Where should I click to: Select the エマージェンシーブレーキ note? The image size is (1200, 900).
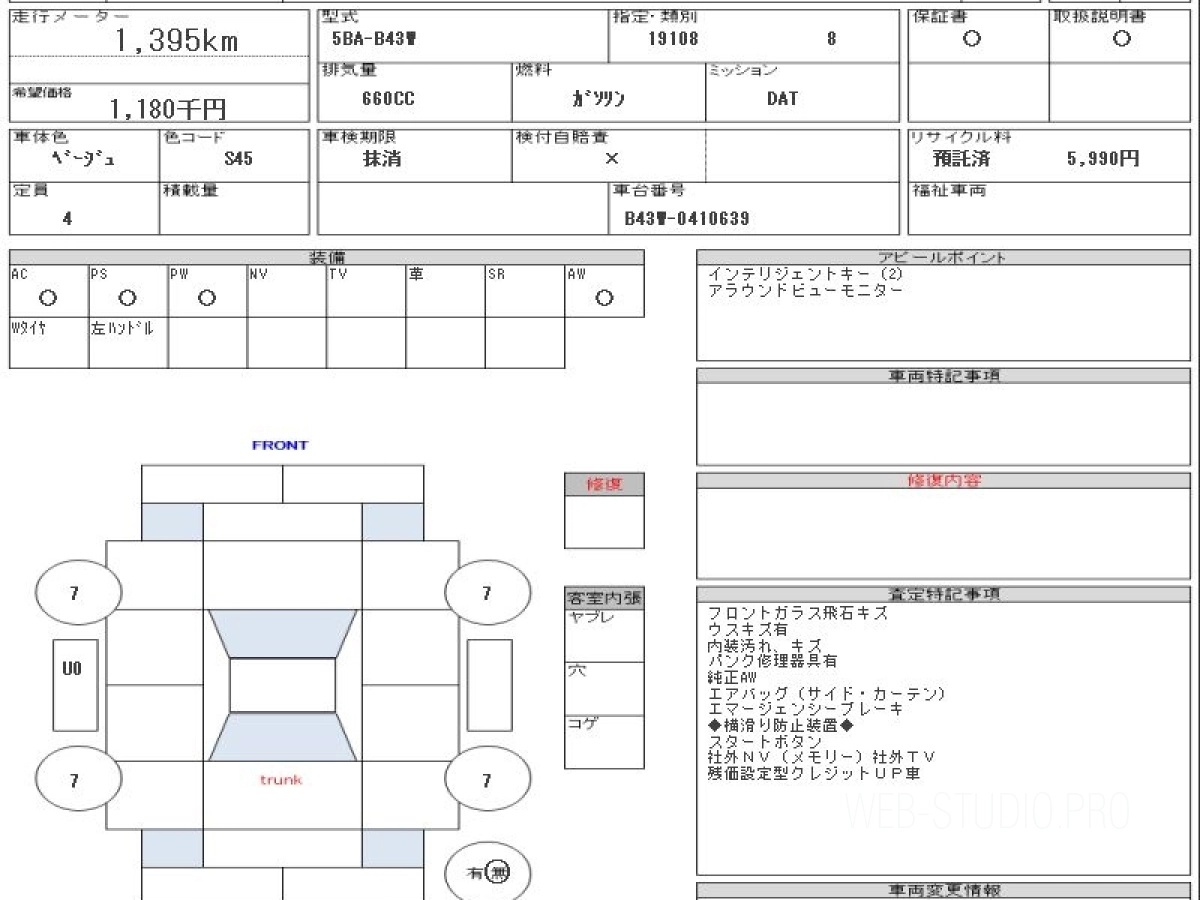pyautogui.click(x=805, y=709)
